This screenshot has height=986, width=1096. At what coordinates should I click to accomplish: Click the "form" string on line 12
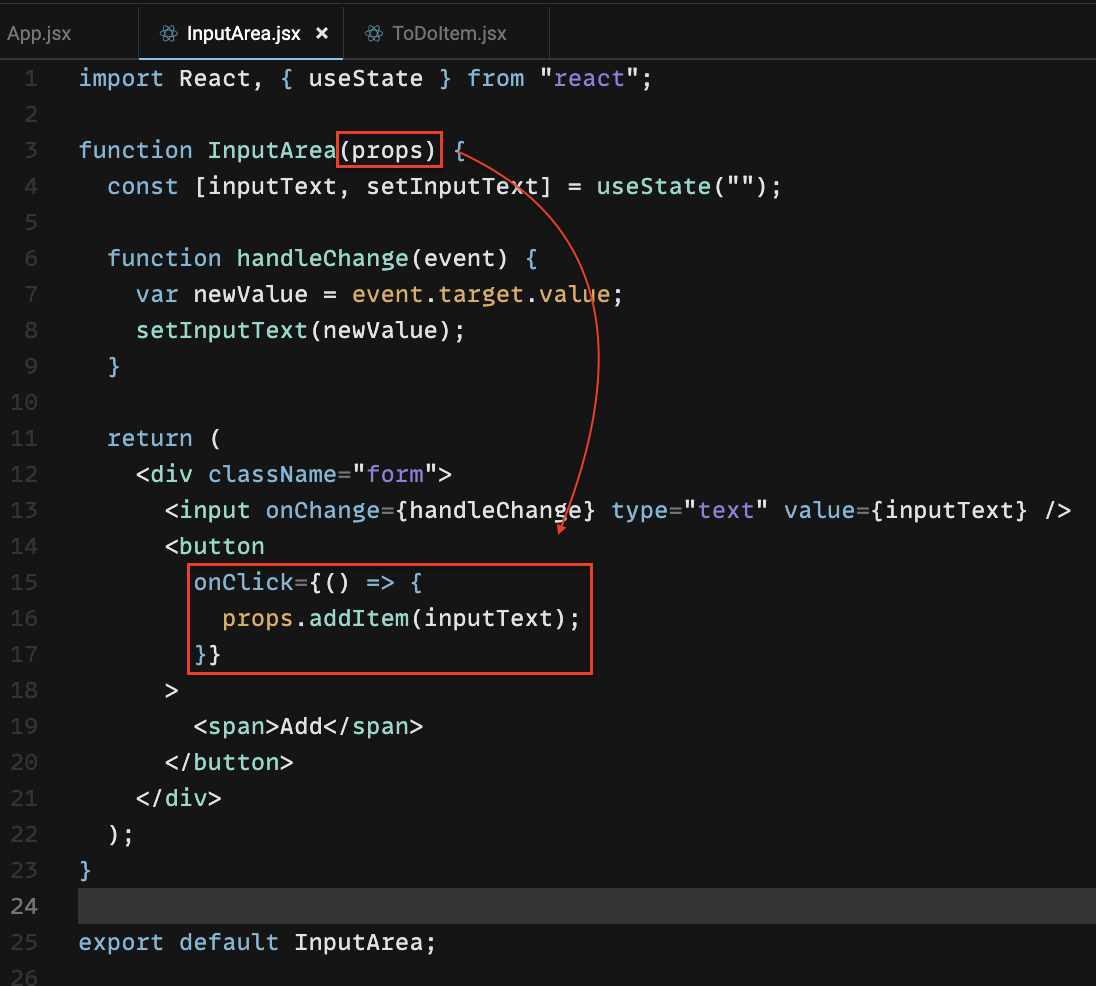395,474
